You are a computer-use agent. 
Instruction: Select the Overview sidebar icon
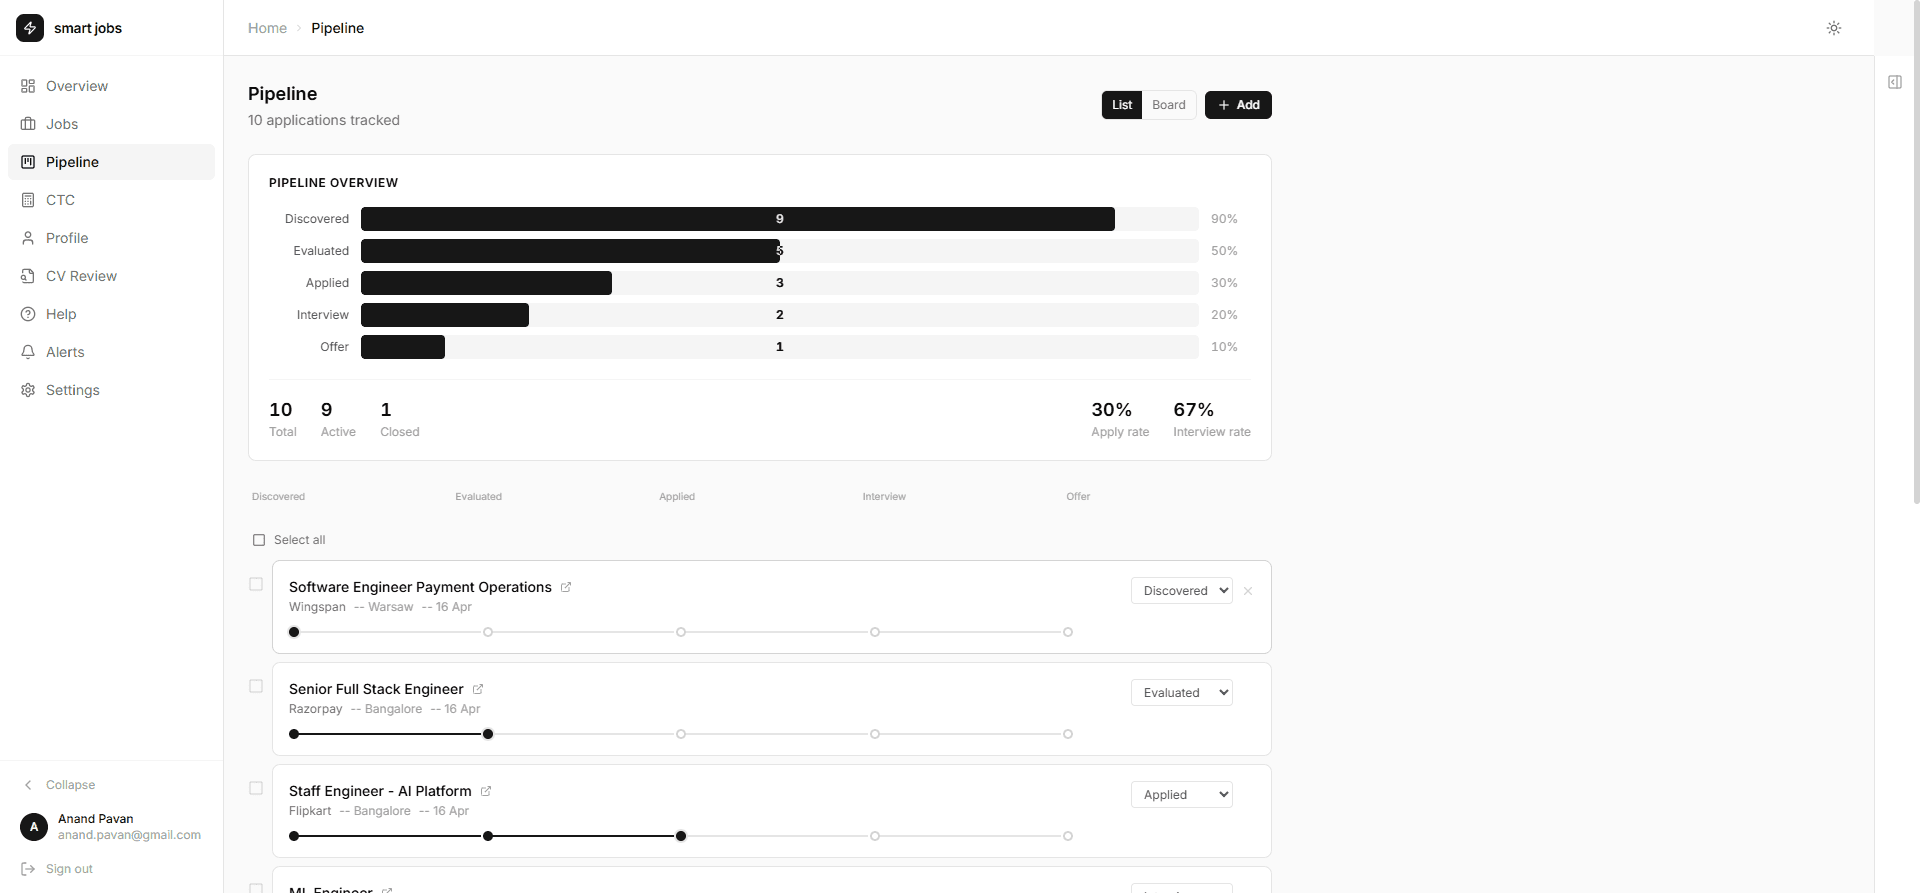click(x=28, y=86)
